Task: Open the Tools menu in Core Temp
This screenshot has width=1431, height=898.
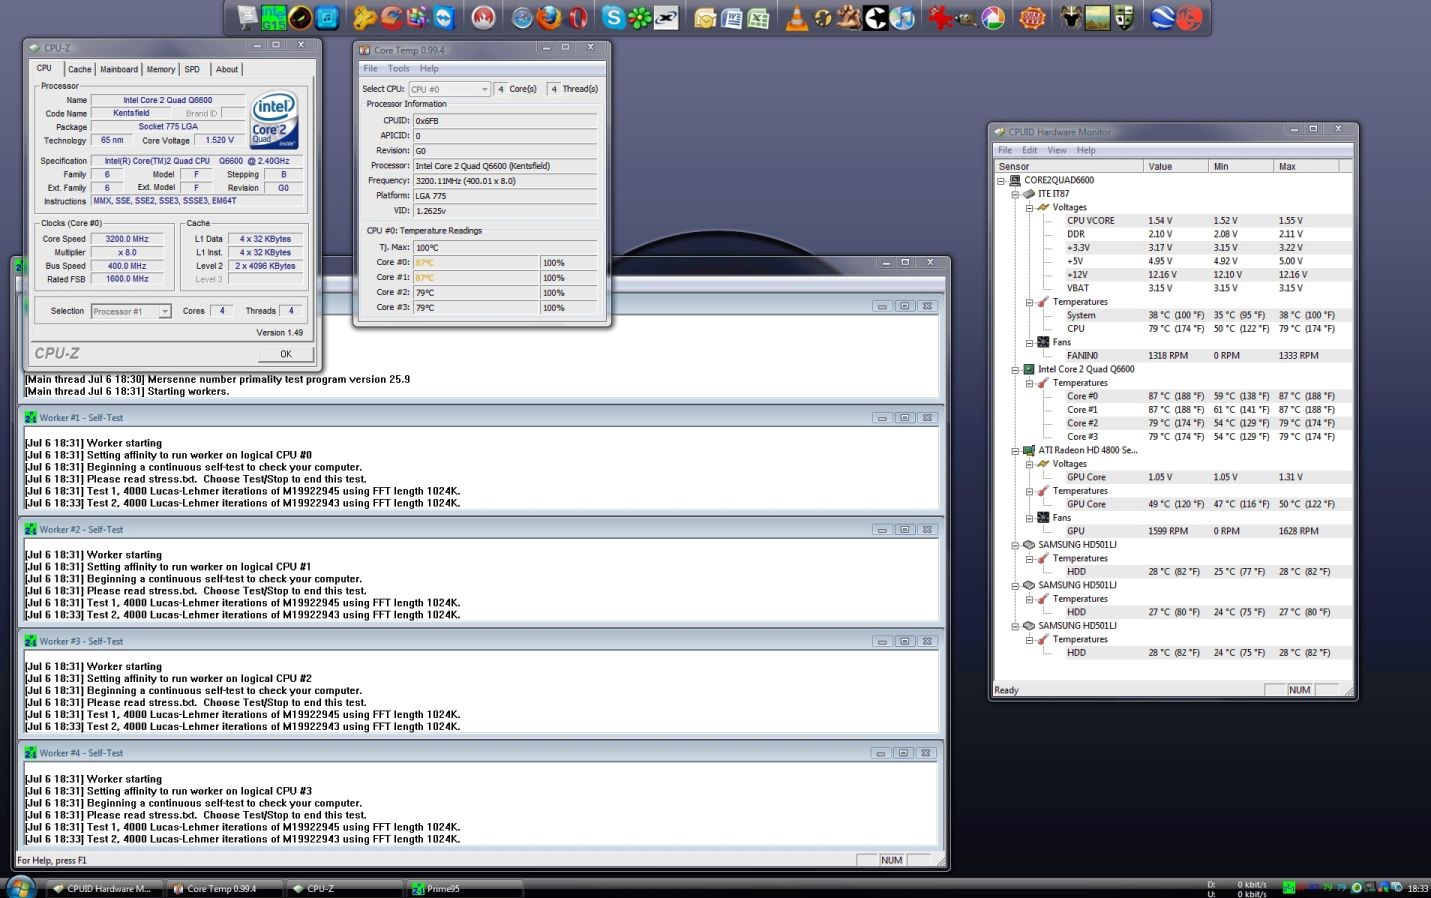Action: pyautogui.click(x=398, y=69)
